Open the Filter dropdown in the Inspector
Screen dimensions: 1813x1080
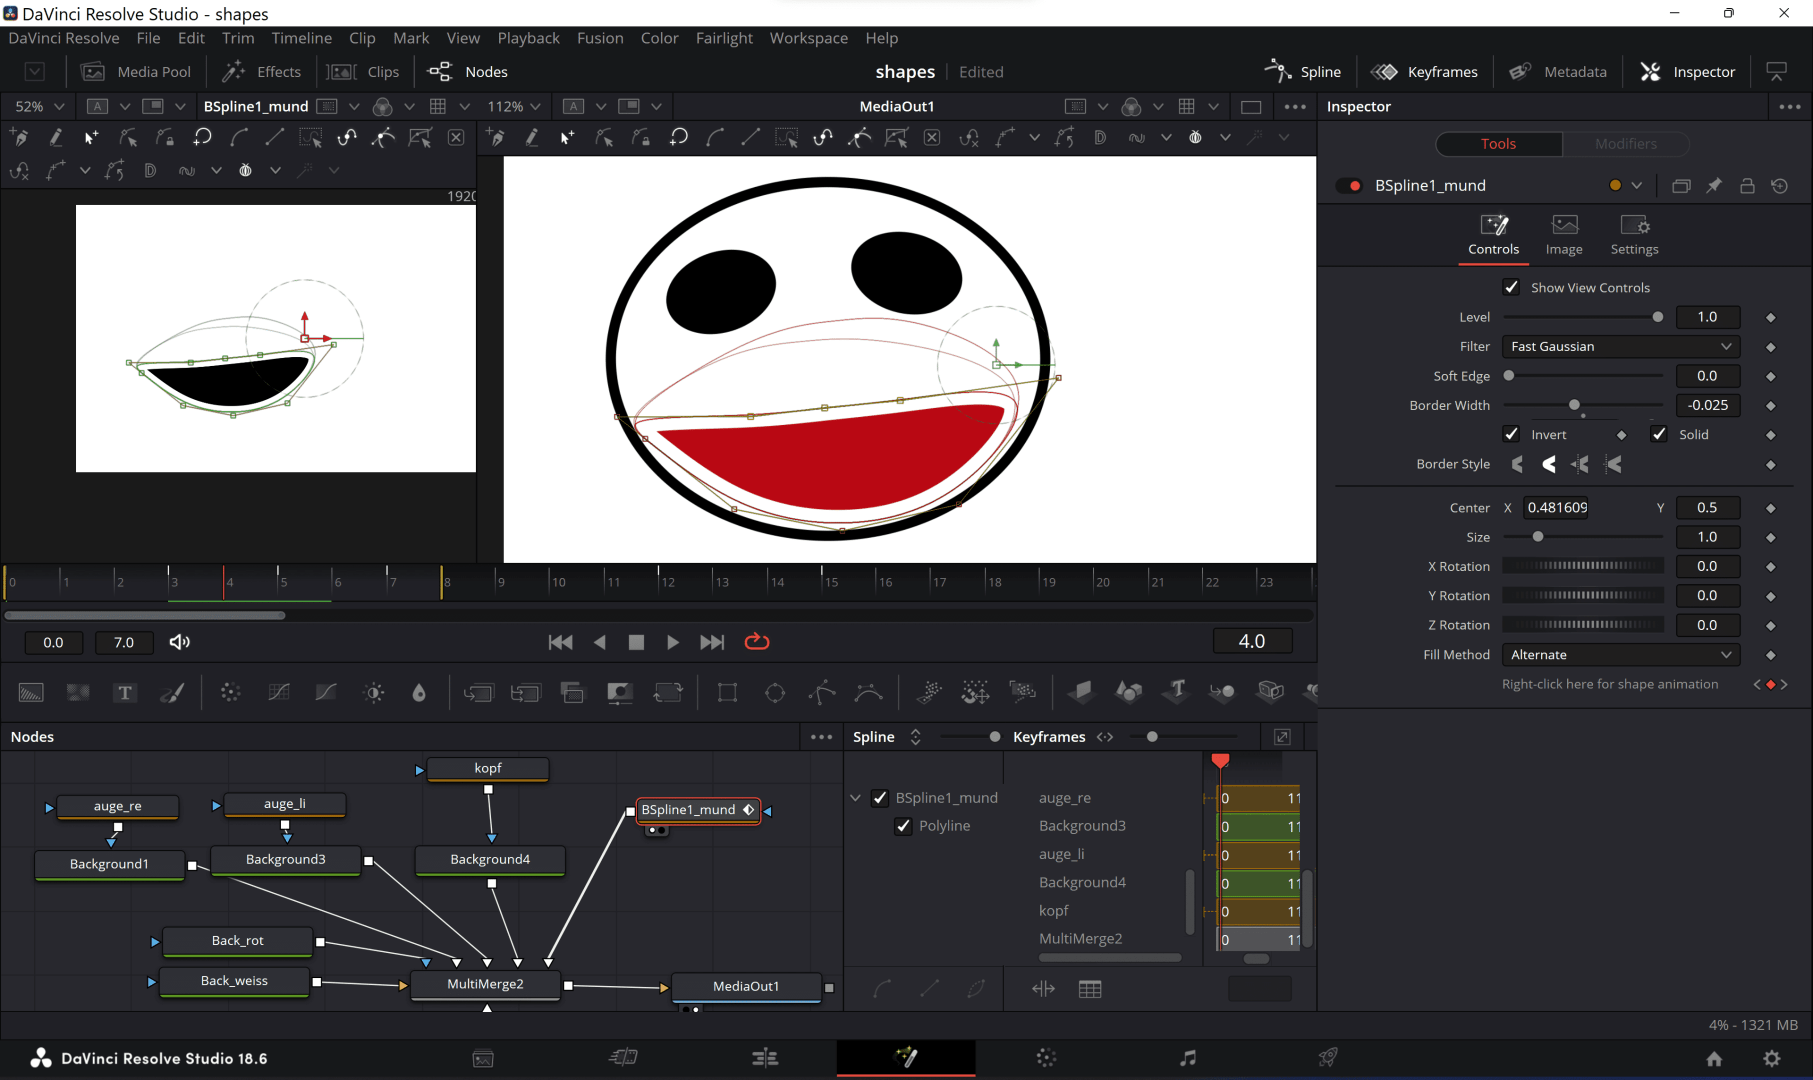pyautogui.click(x=1619, y=346)
